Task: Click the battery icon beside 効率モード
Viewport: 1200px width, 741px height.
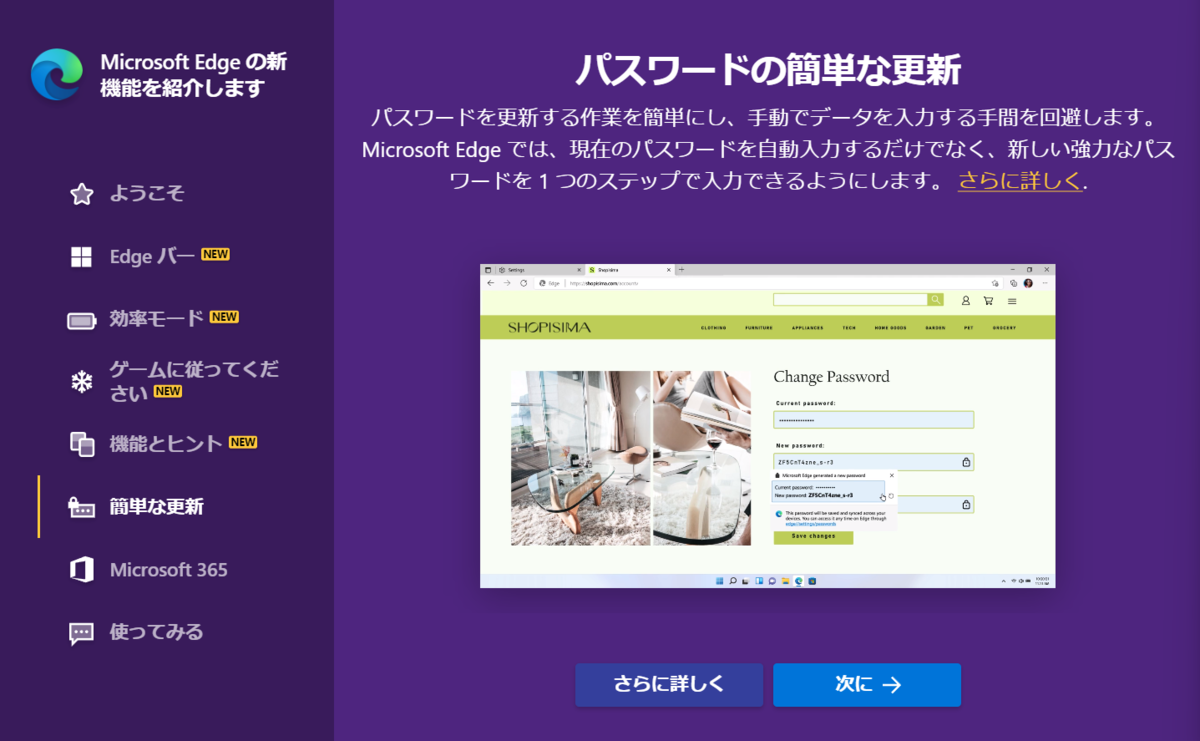Action: (x=82, y=320)
